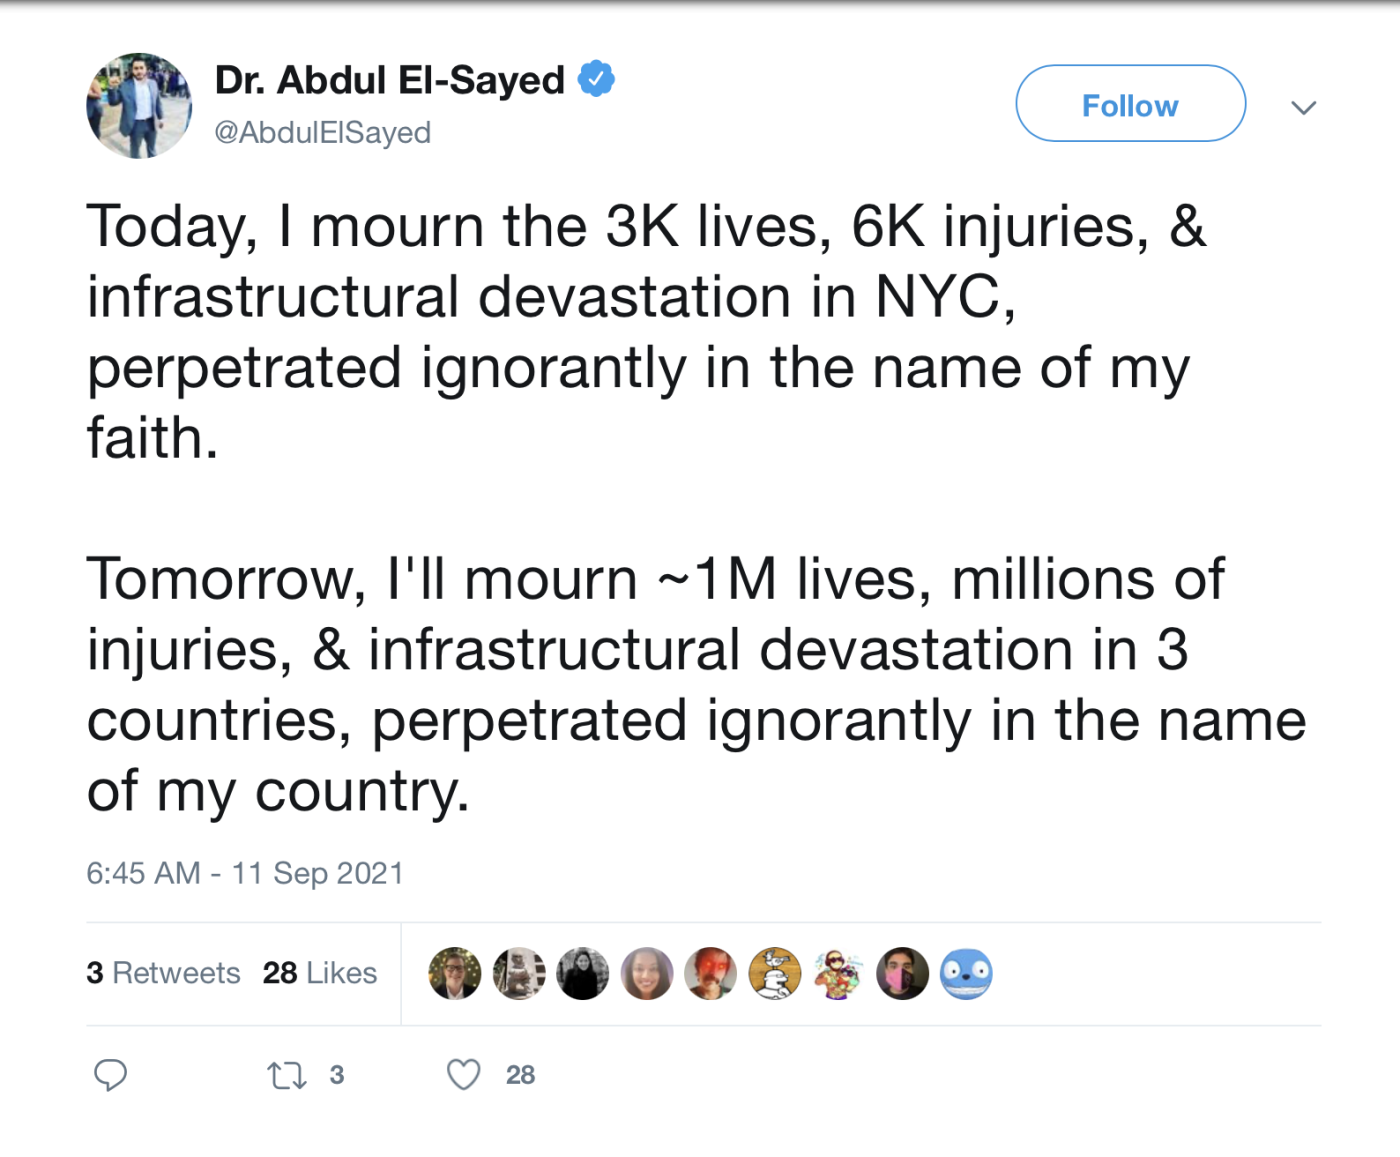Image resolution: width=1400 pixels, height=1157 pixels.
Task: Click the retweet count beside the retweet icon
Action: (337, 1075)
